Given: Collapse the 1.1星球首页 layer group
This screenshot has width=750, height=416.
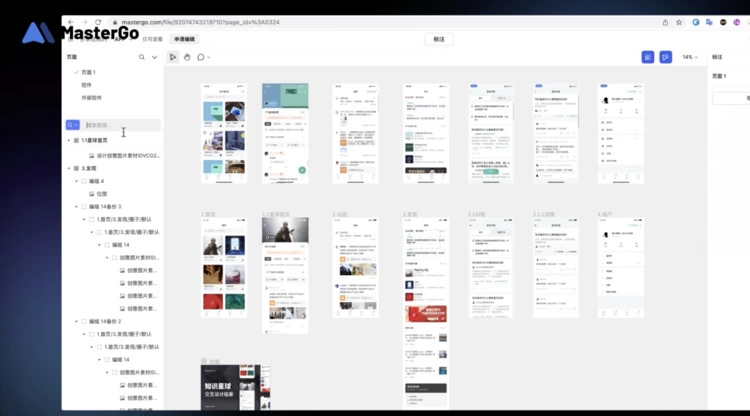Looking at the screenshot, I should [69, 140].
